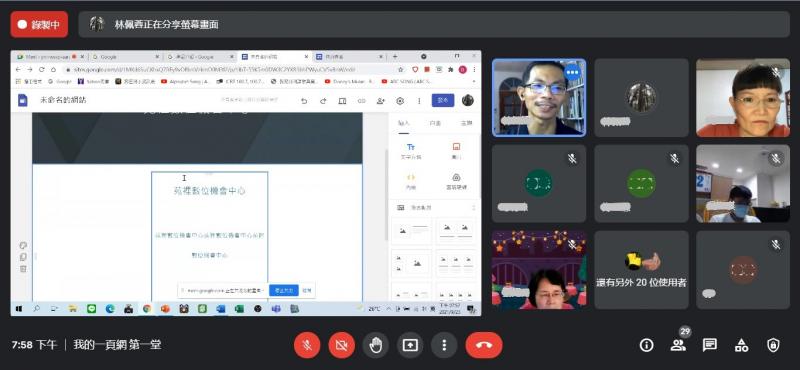The width and height of the screenshot is (800, 370).
Task: Open the in-call chat panel
Action: (x=710, y=346)
